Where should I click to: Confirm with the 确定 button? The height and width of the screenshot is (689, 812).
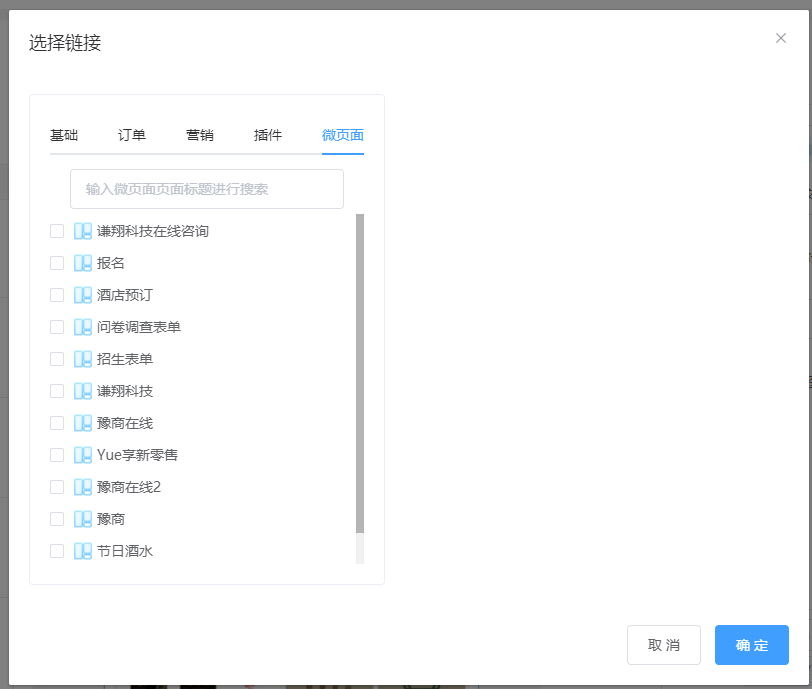752,645
